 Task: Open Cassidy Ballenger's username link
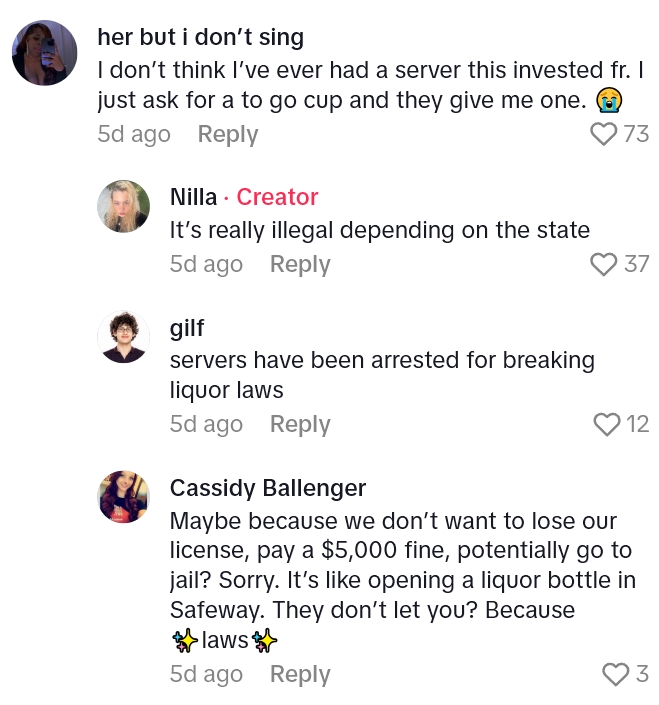coord(268,488)
